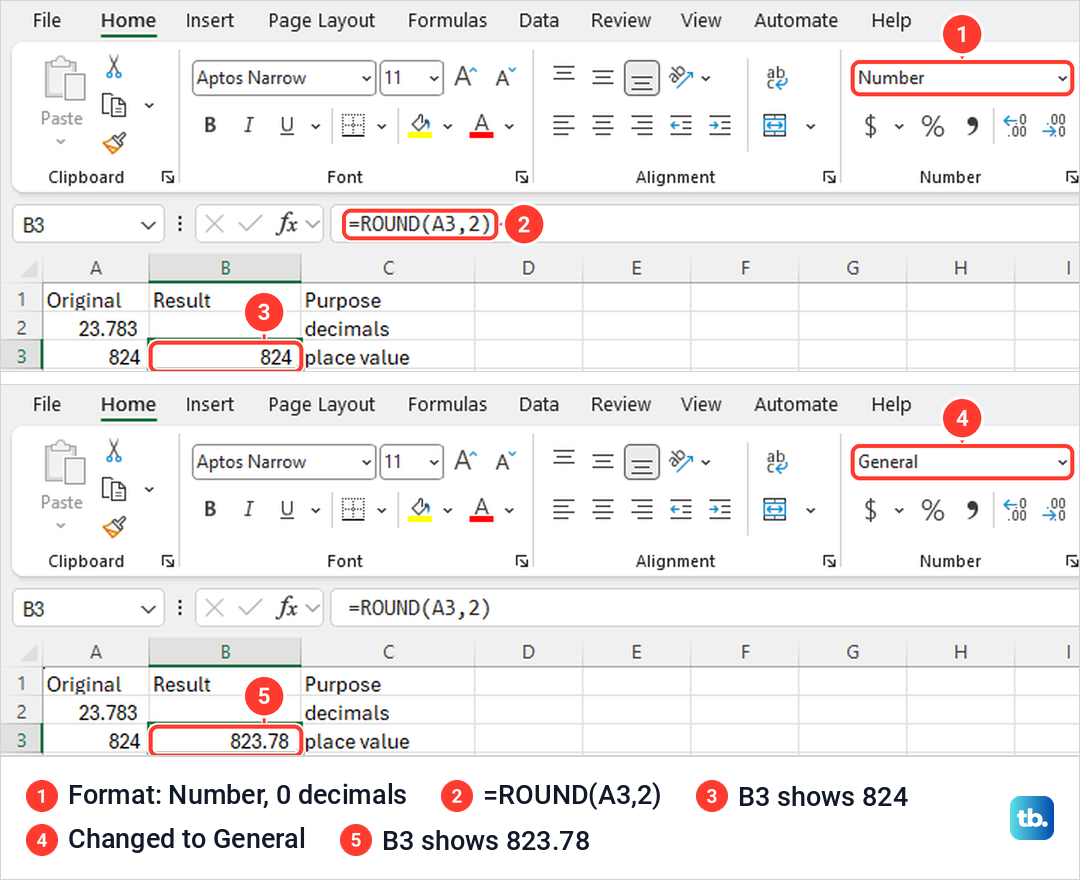
Task: Click Select All corner in upper sheet
Action: tap(28, 268)
